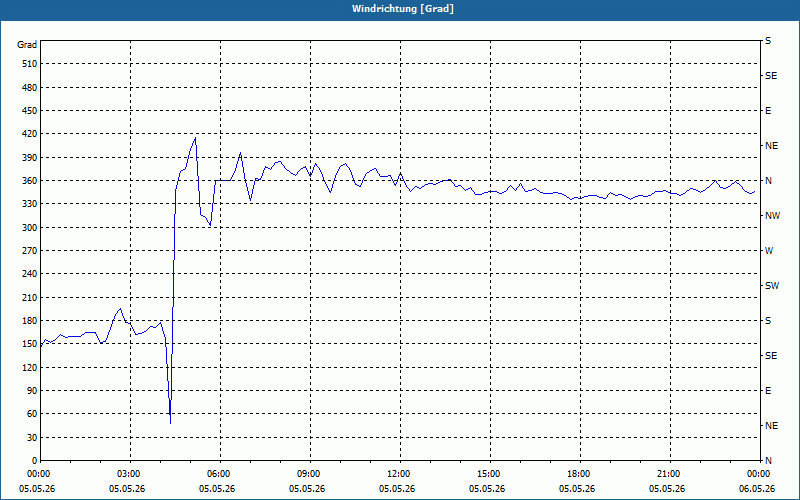Click the S compass label level with 180

(x=768, y=321)
